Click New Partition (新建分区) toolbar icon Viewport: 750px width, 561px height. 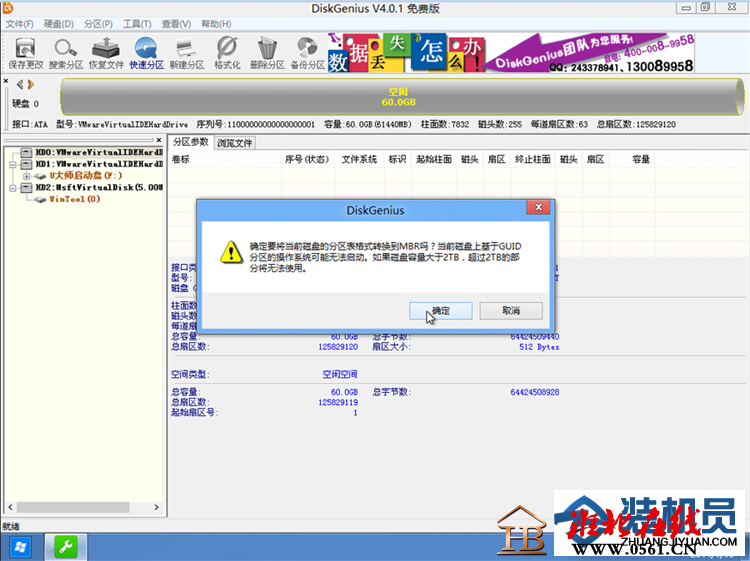(187, 53)
